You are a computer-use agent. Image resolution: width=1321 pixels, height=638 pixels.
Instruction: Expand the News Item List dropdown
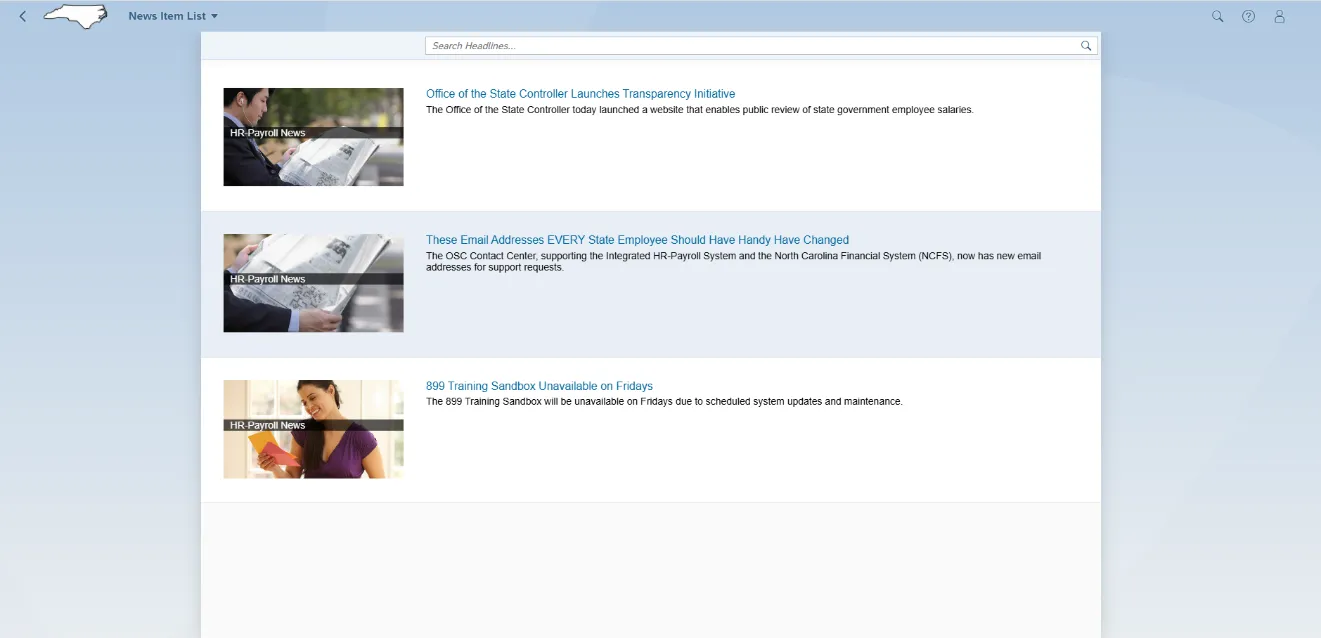point(173,16)
